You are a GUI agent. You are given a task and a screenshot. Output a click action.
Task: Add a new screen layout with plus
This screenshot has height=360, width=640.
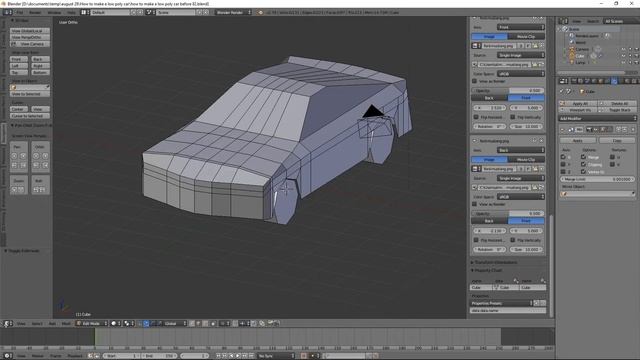click(133, 12)
